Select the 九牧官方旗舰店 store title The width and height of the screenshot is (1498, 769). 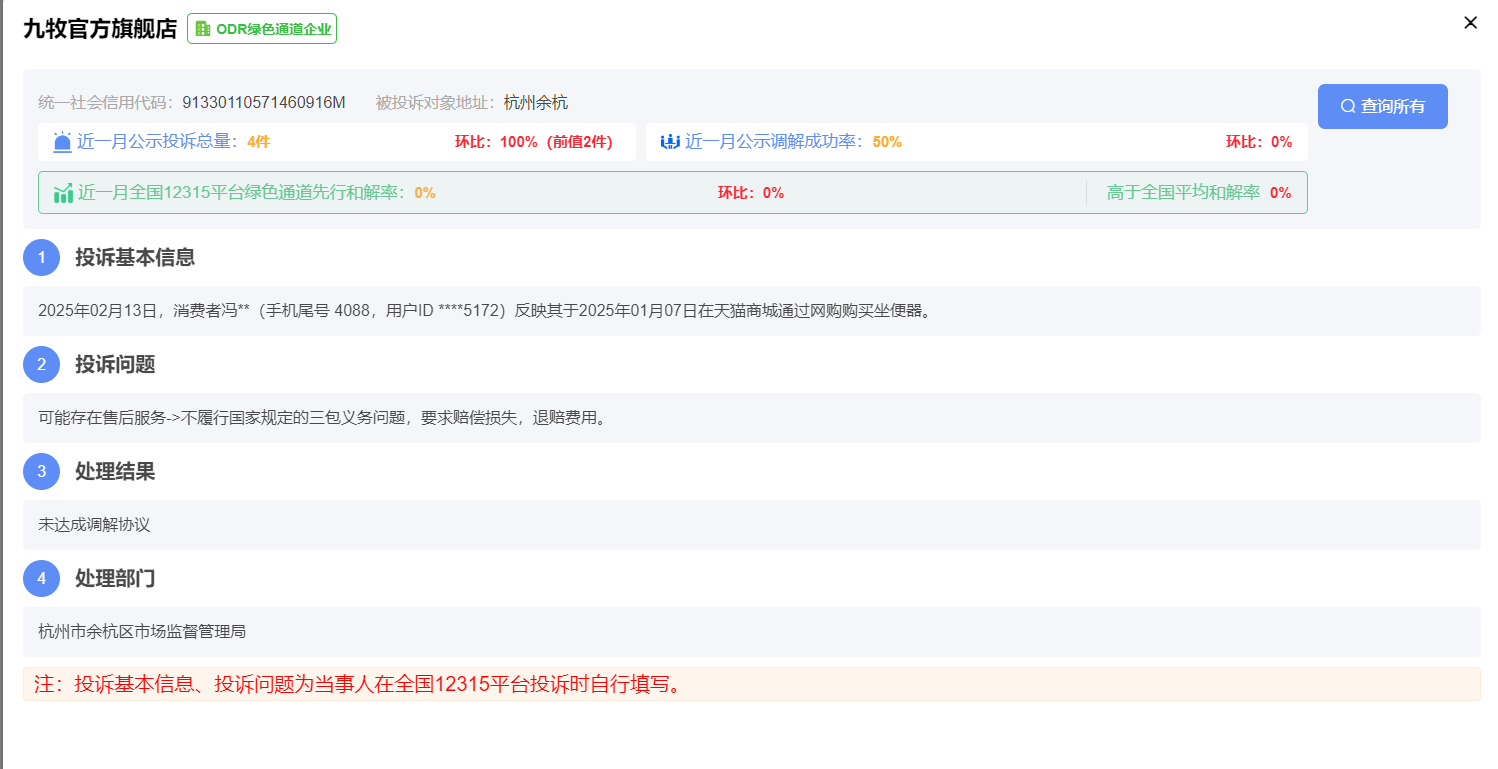point(100,28)
